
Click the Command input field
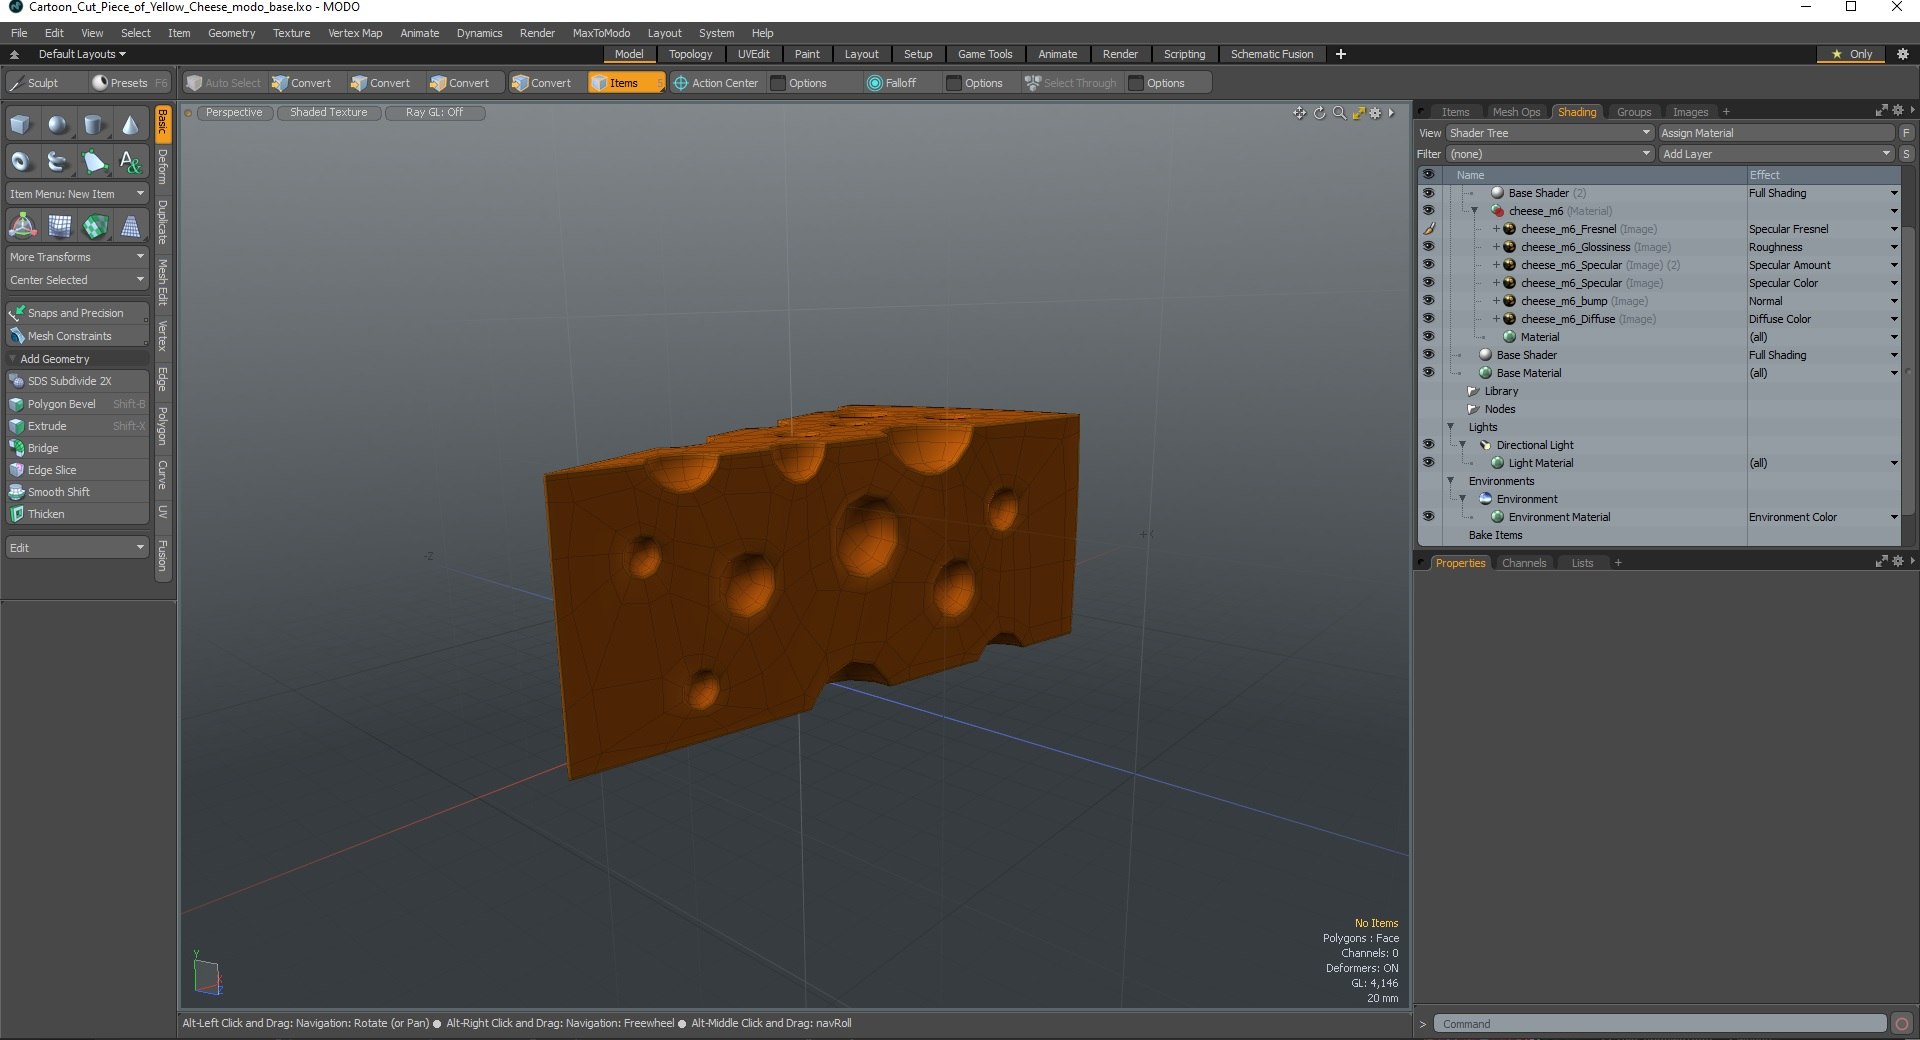1660,1024
